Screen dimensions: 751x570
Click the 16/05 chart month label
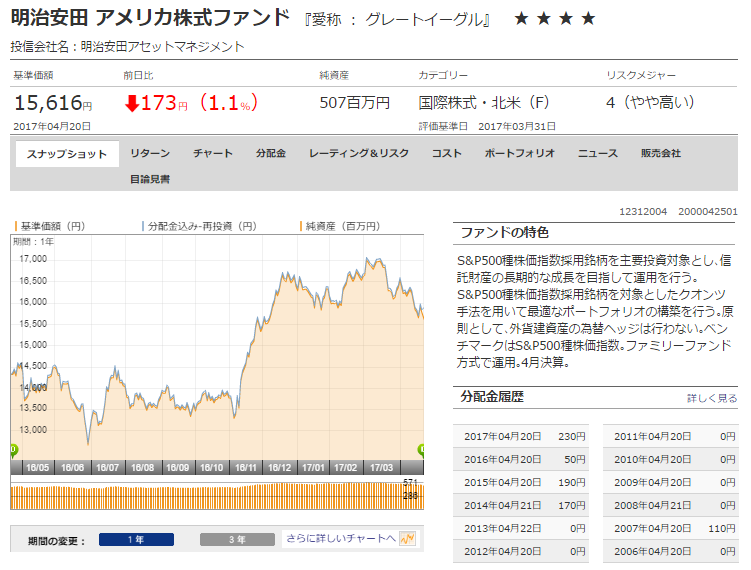[37, 467]
